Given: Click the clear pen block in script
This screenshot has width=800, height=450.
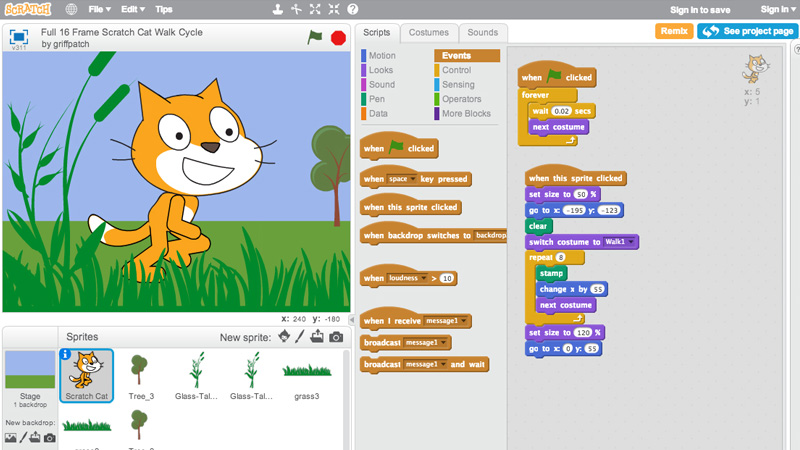Looking at the screenshot, I should 538,226.
